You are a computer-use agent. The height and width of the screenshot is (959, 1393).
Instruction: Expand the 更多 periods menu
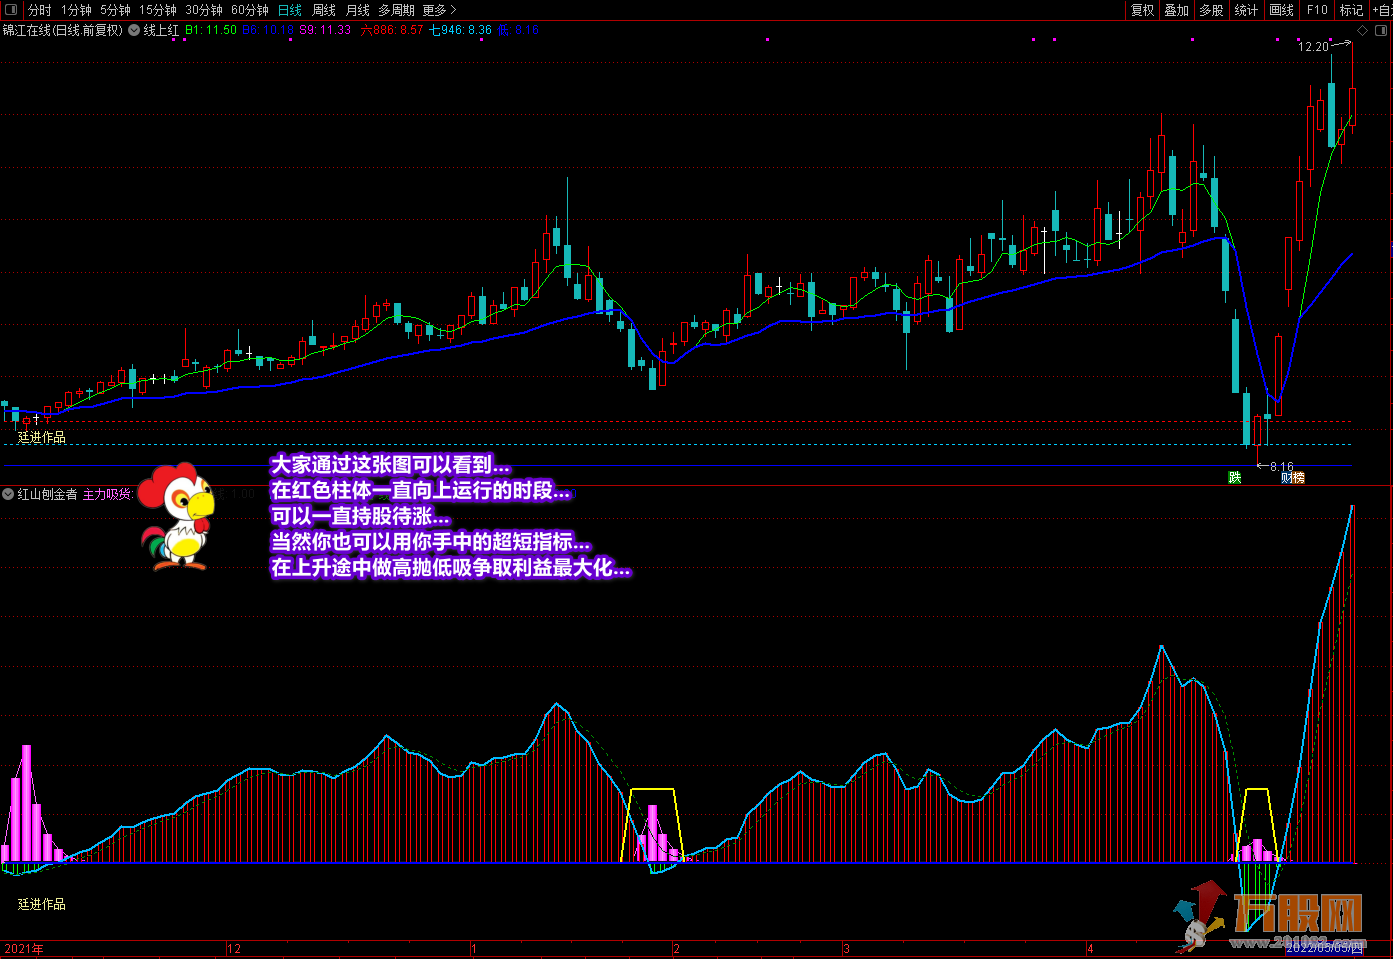[438, 10]
